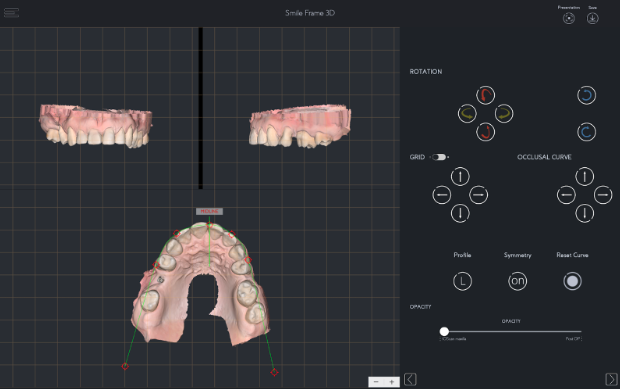Screen dimensions: 620x389
Task: Move grid up with arrow button
Action: pyautogui.click(x=460, y=176)
